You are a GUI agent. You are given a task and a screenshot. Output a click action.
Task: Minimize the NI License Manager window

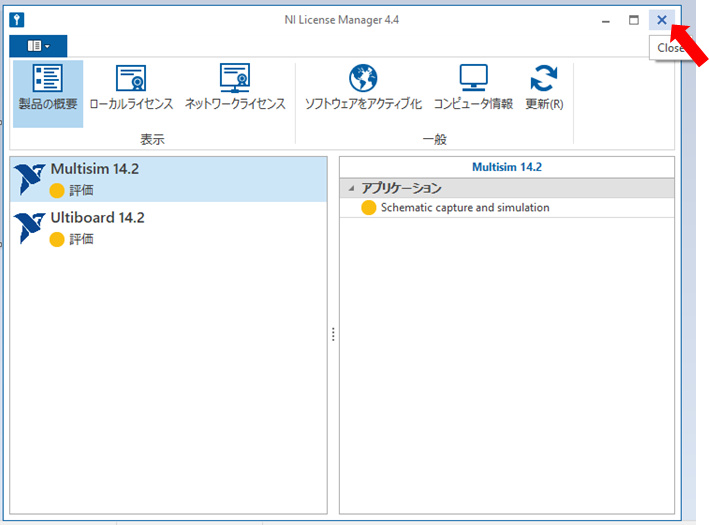tap(606, 20)
